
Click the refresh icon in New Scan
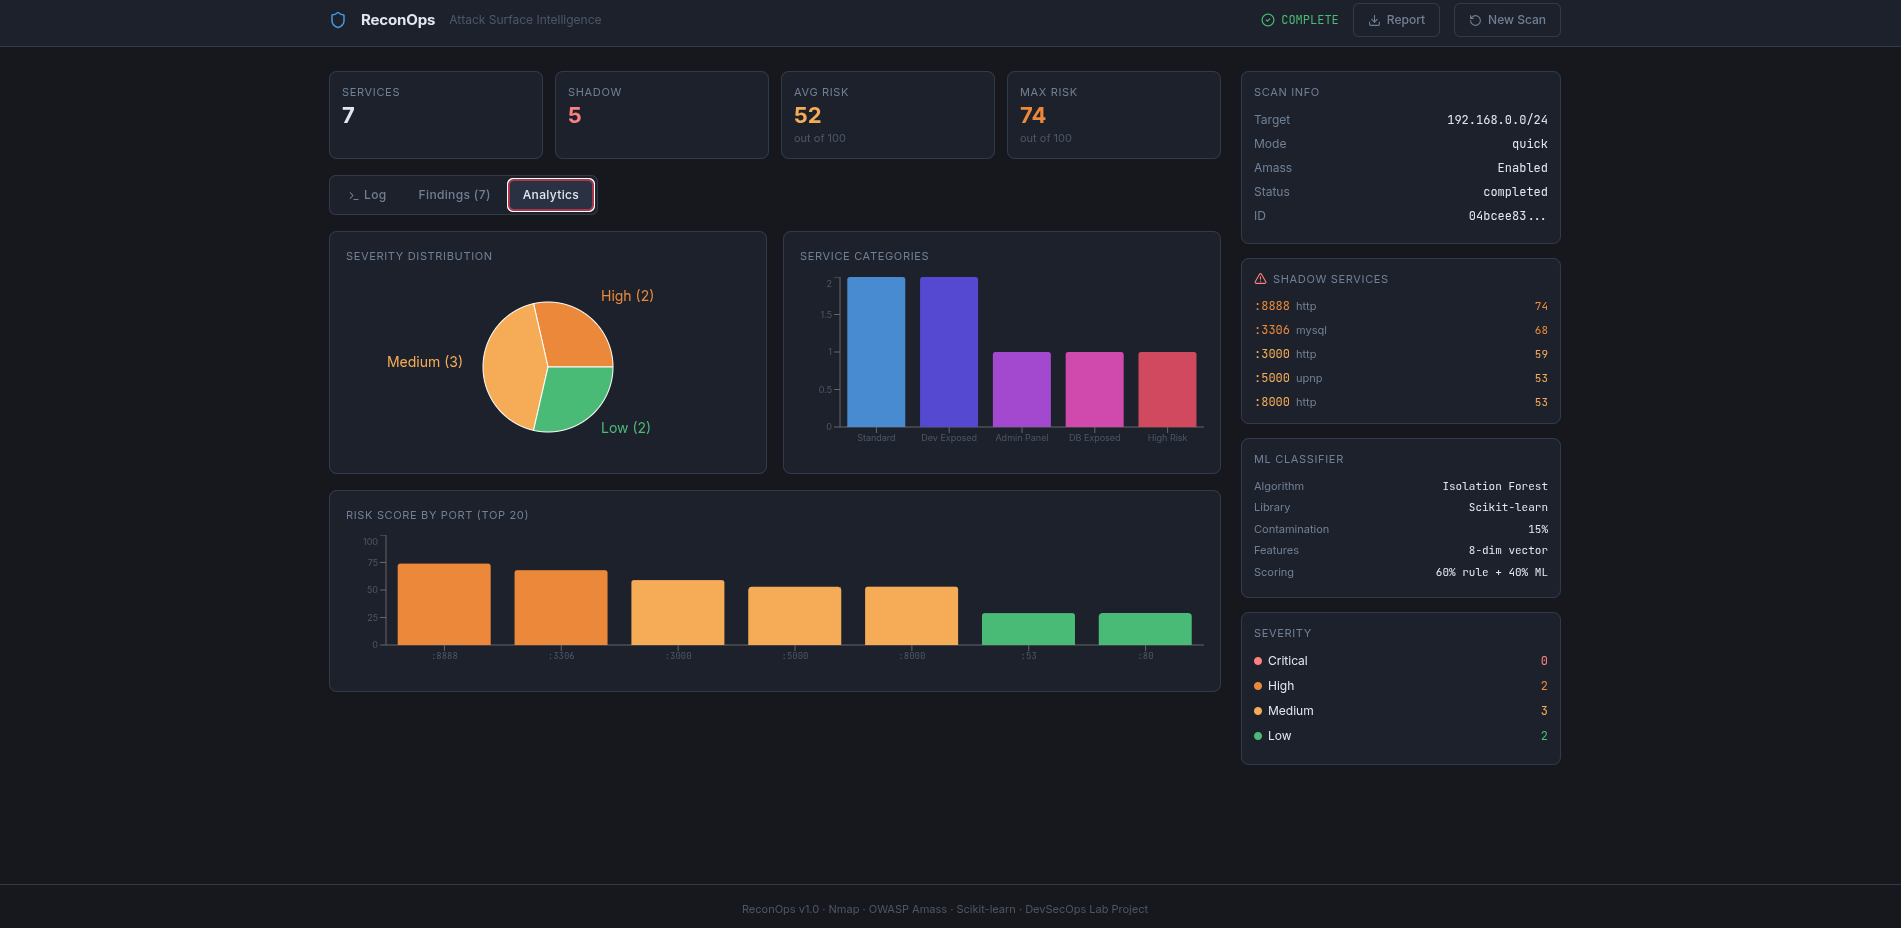click(x=1475, y=20)
